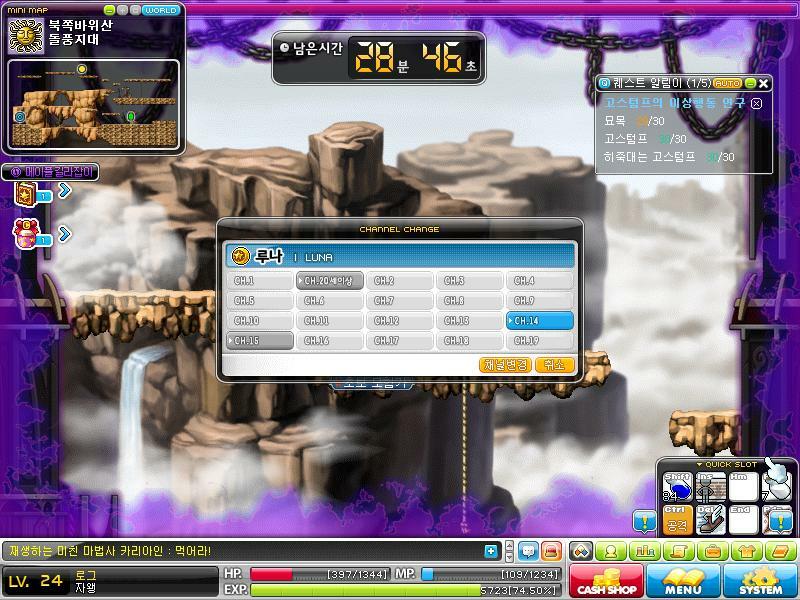Screen dimensions: 800x600
Task: Select channel CH.12
Action: pyautogui.click(x=399, y=320)
